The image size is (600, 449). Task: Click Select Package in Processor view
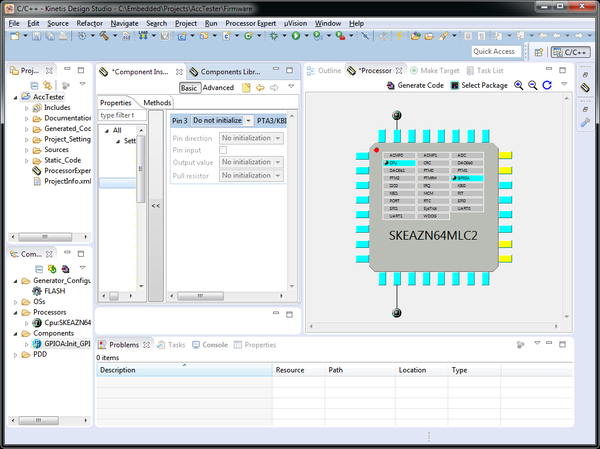(483, 86)
